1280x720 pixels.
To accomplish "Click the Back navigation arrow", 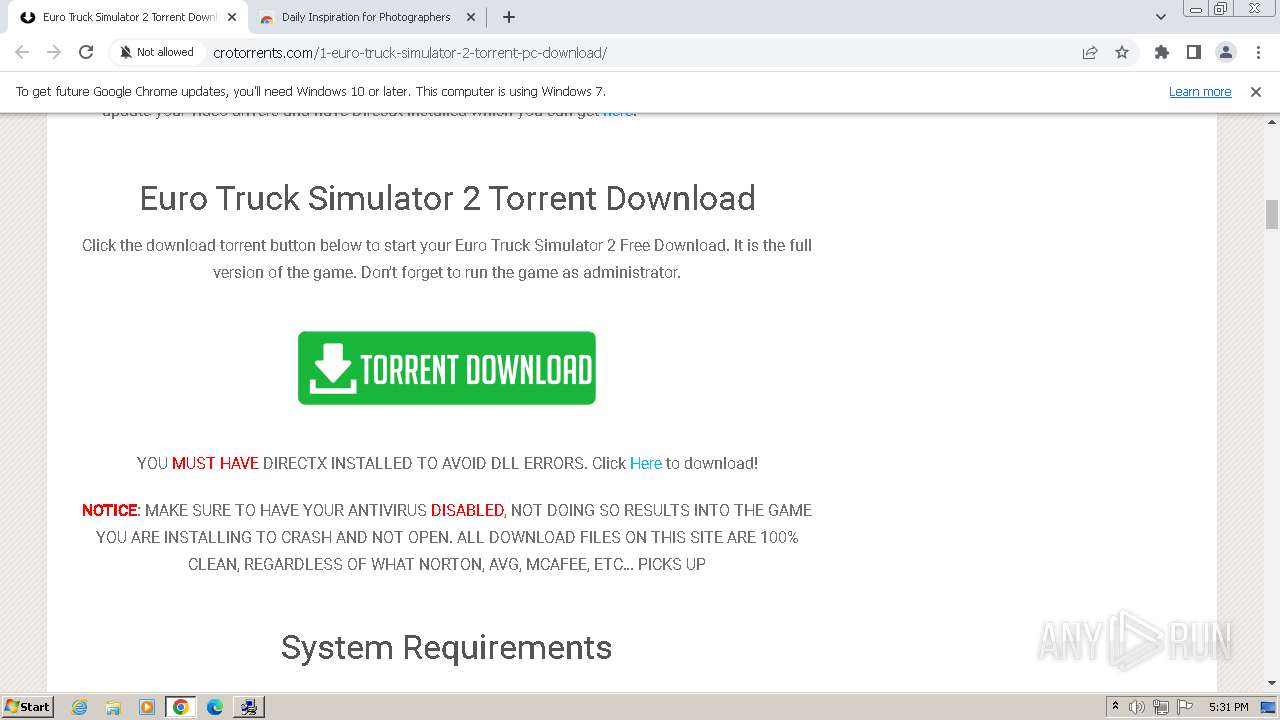I will click(x=22, y=52).
